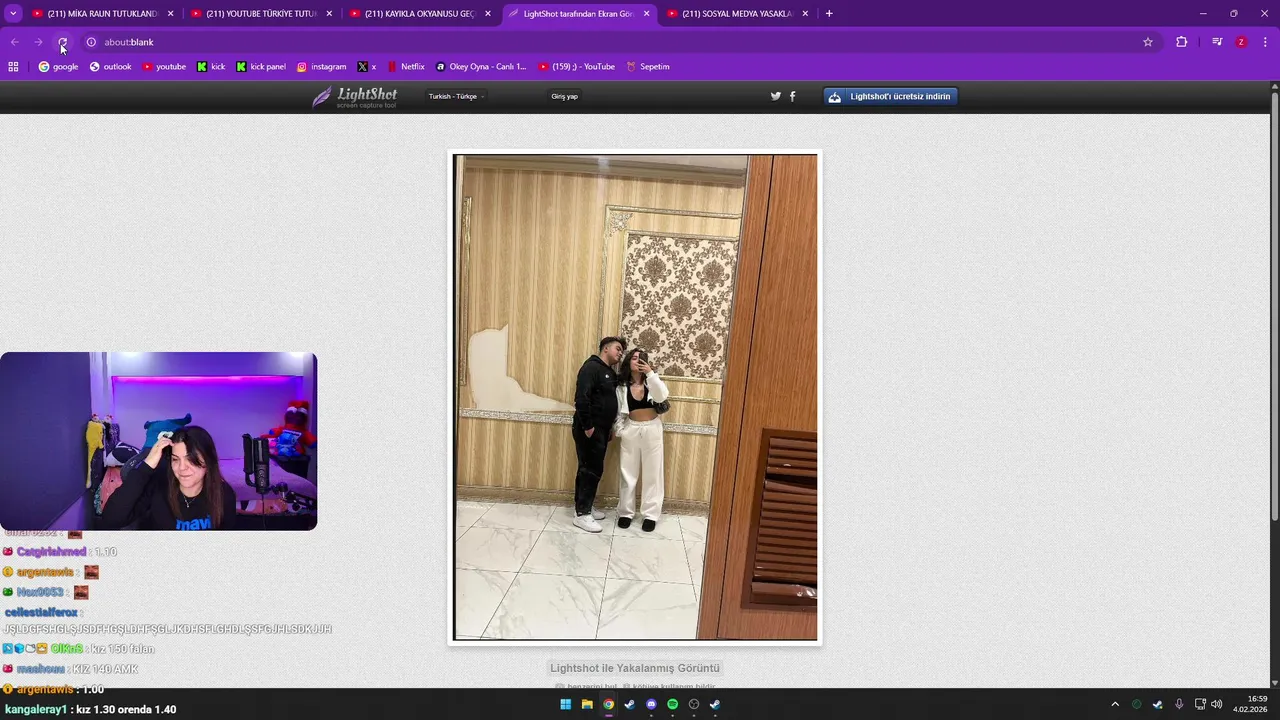The width and height of the screenshot is (1280, 720).
Task: Close the SOSYAL MEDYA YASAKLA tab
Action: 806,13
